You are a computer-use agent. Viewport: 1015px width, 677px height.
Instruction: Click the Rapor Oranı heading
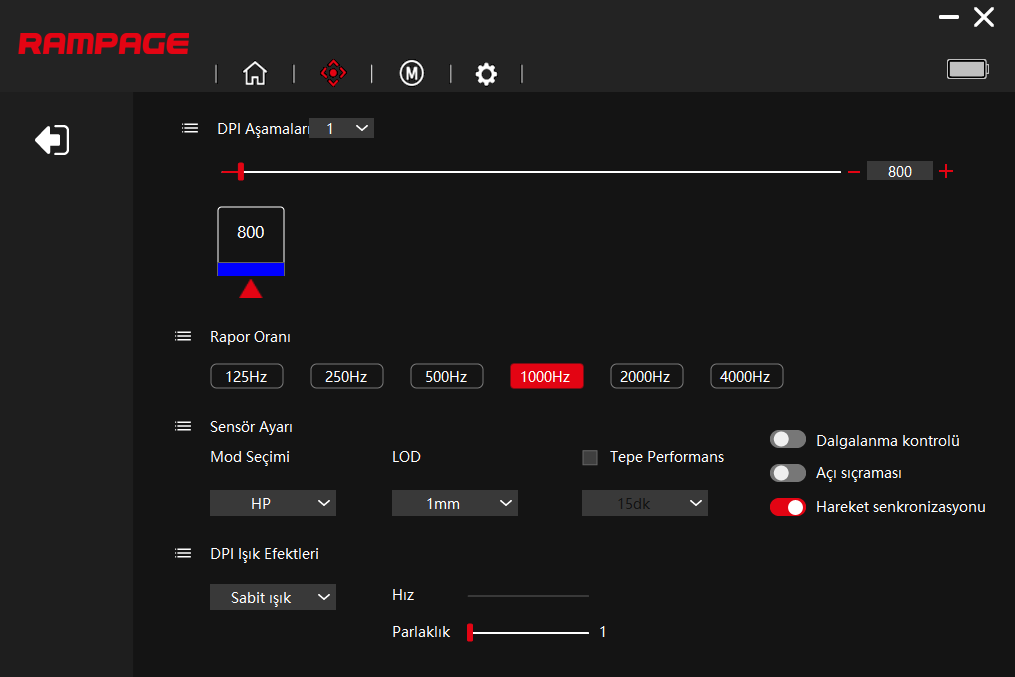250,337
